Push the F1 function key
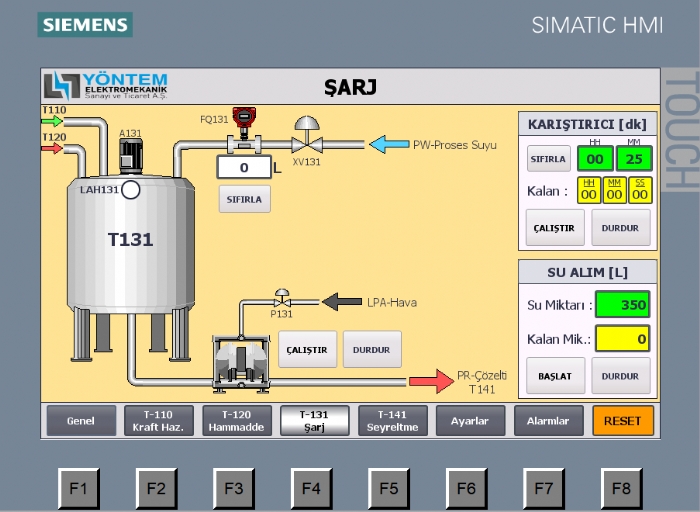Viewport: 700px width, 512px height. pyautogui.click(x=79, y=488)
